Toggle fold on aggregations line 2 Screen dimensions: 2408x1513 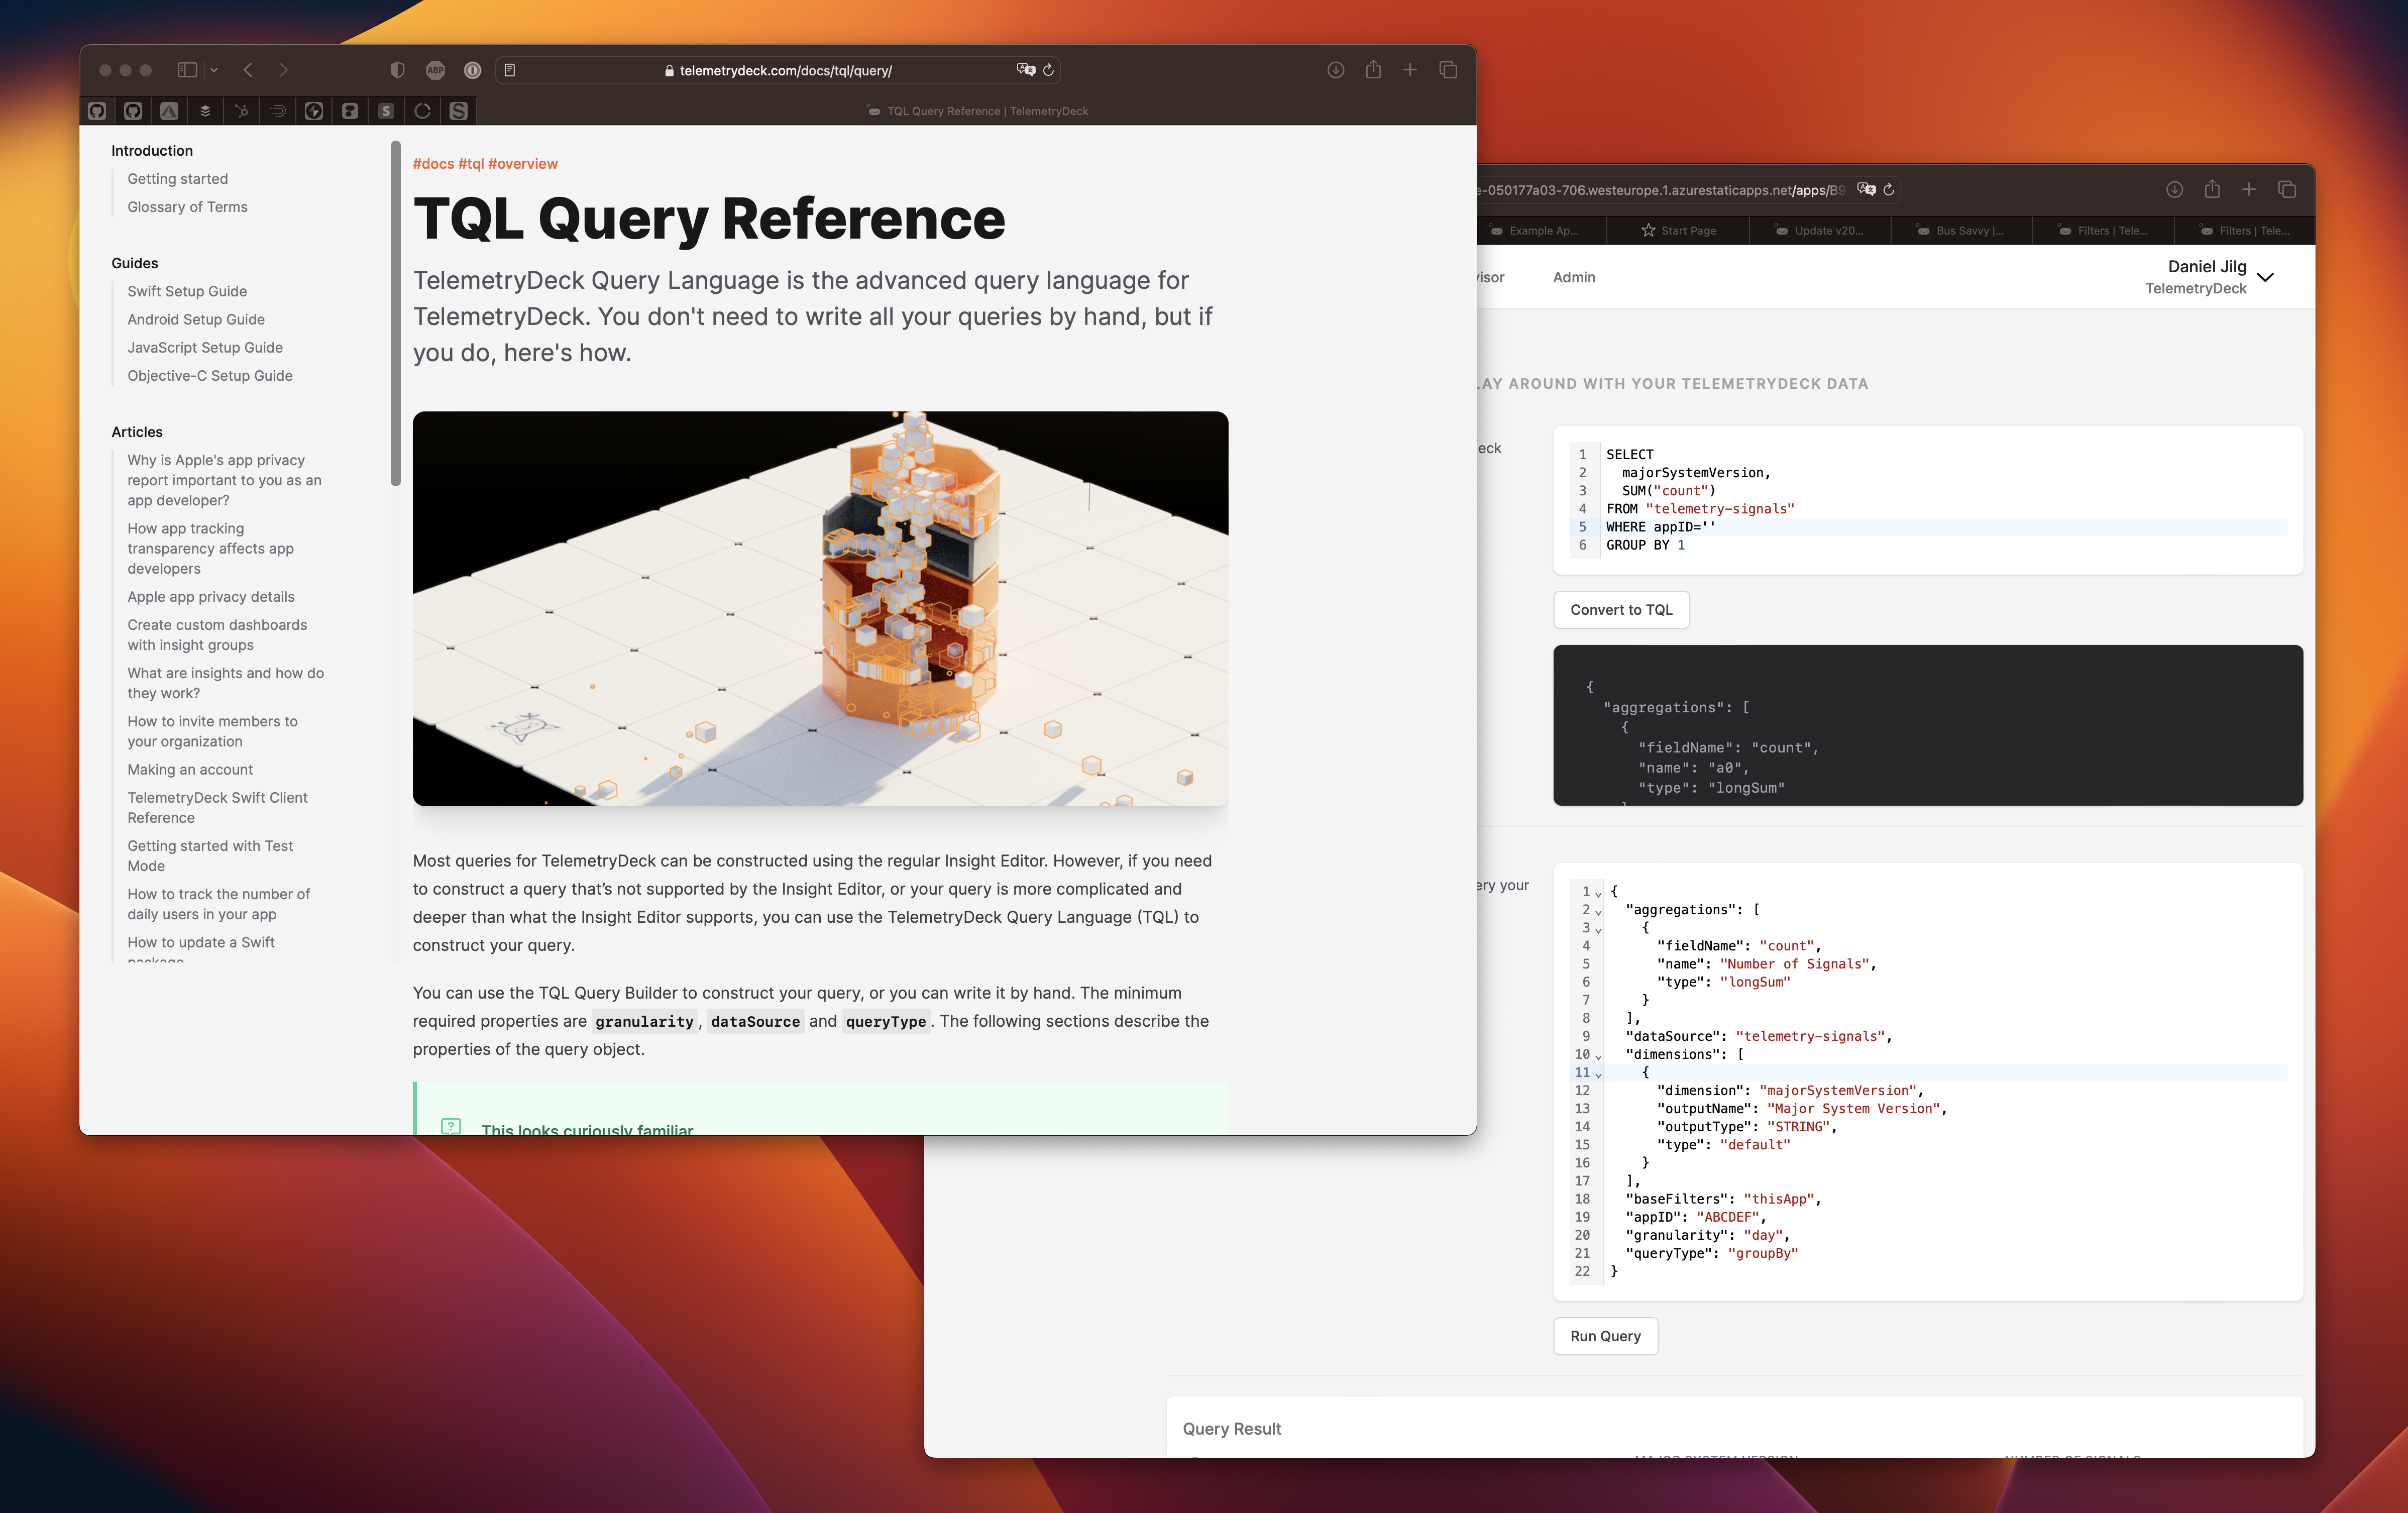[1598, 911]
